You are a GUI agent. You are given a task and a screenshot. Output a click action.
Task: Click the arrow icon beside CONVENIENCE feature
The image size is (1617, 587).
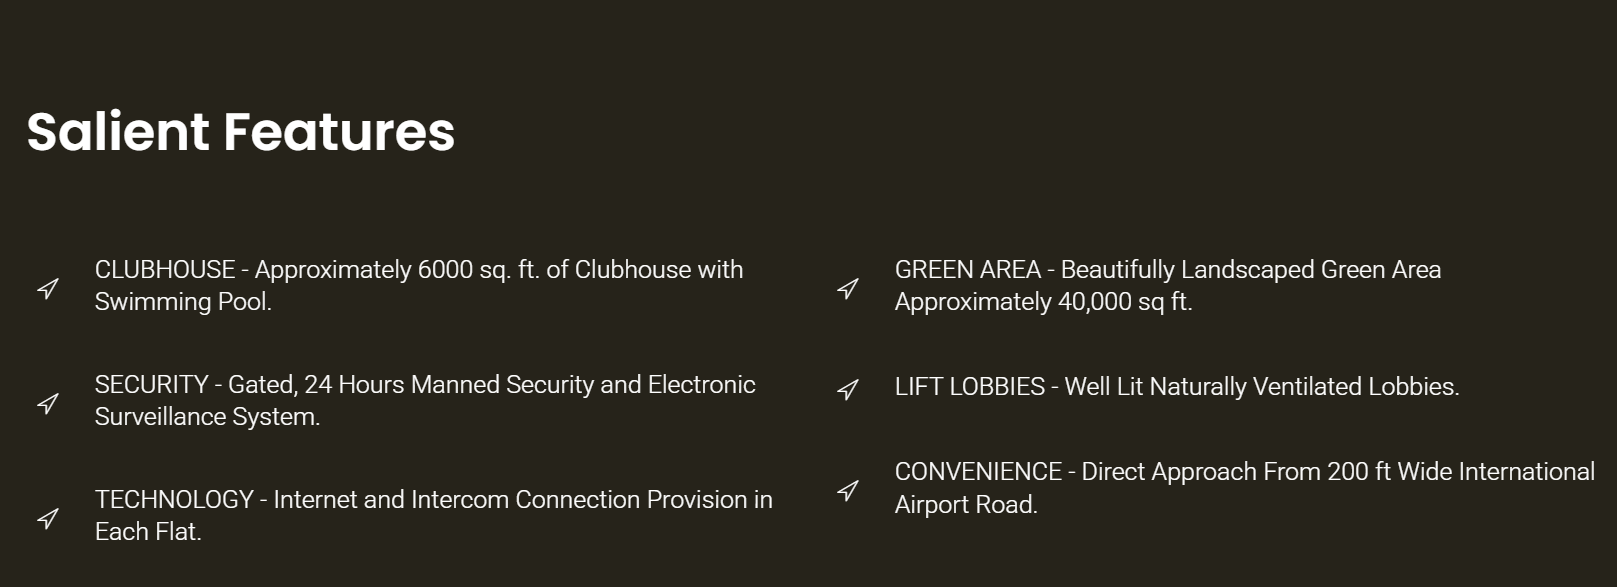848,491
